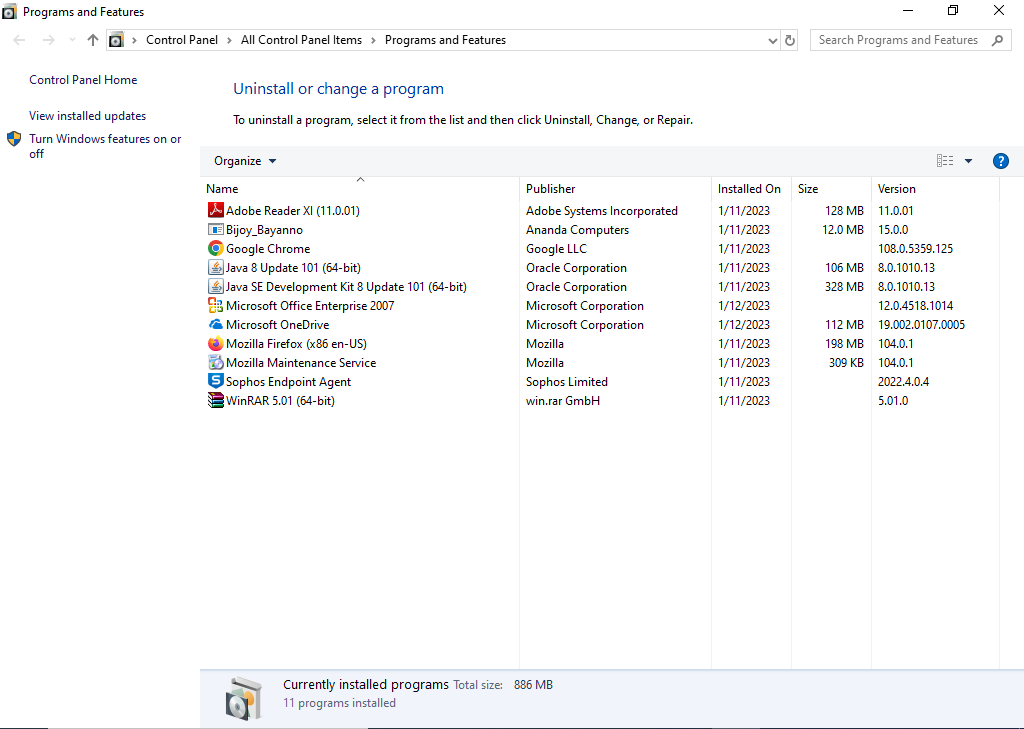
Task: Select Mozilla Firefox (x86 en-US) name
Action: coord(296,343)
